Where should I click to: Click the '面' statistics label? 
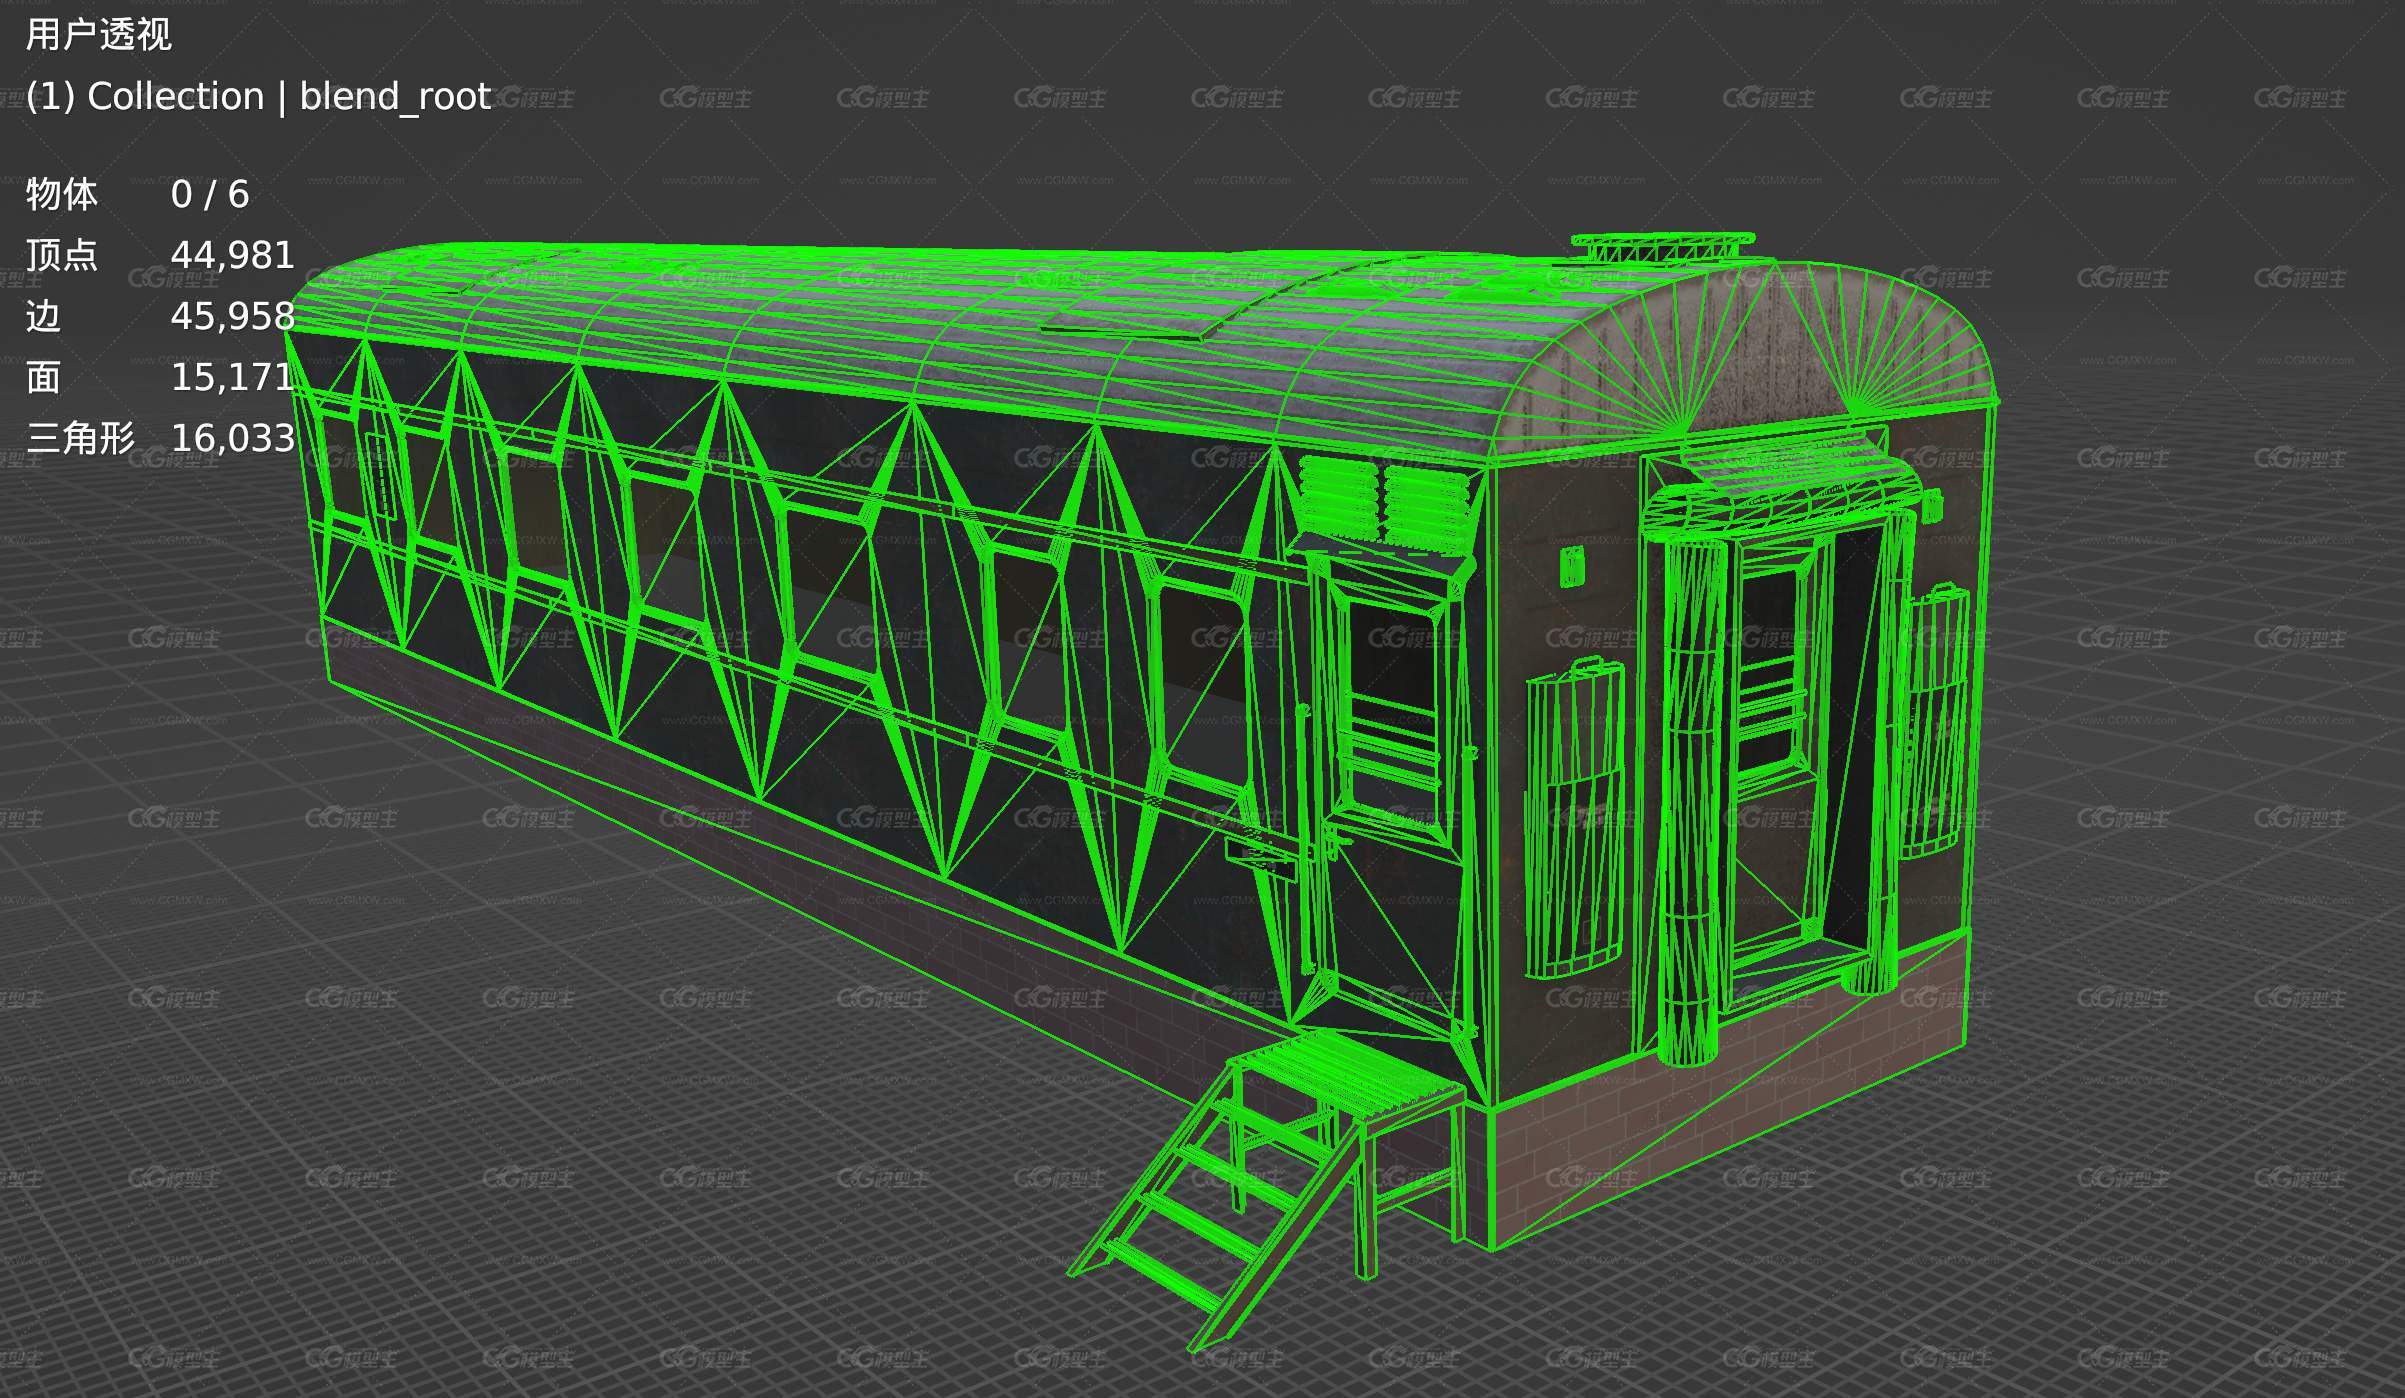pyautogui.click(x=43, y=377)
